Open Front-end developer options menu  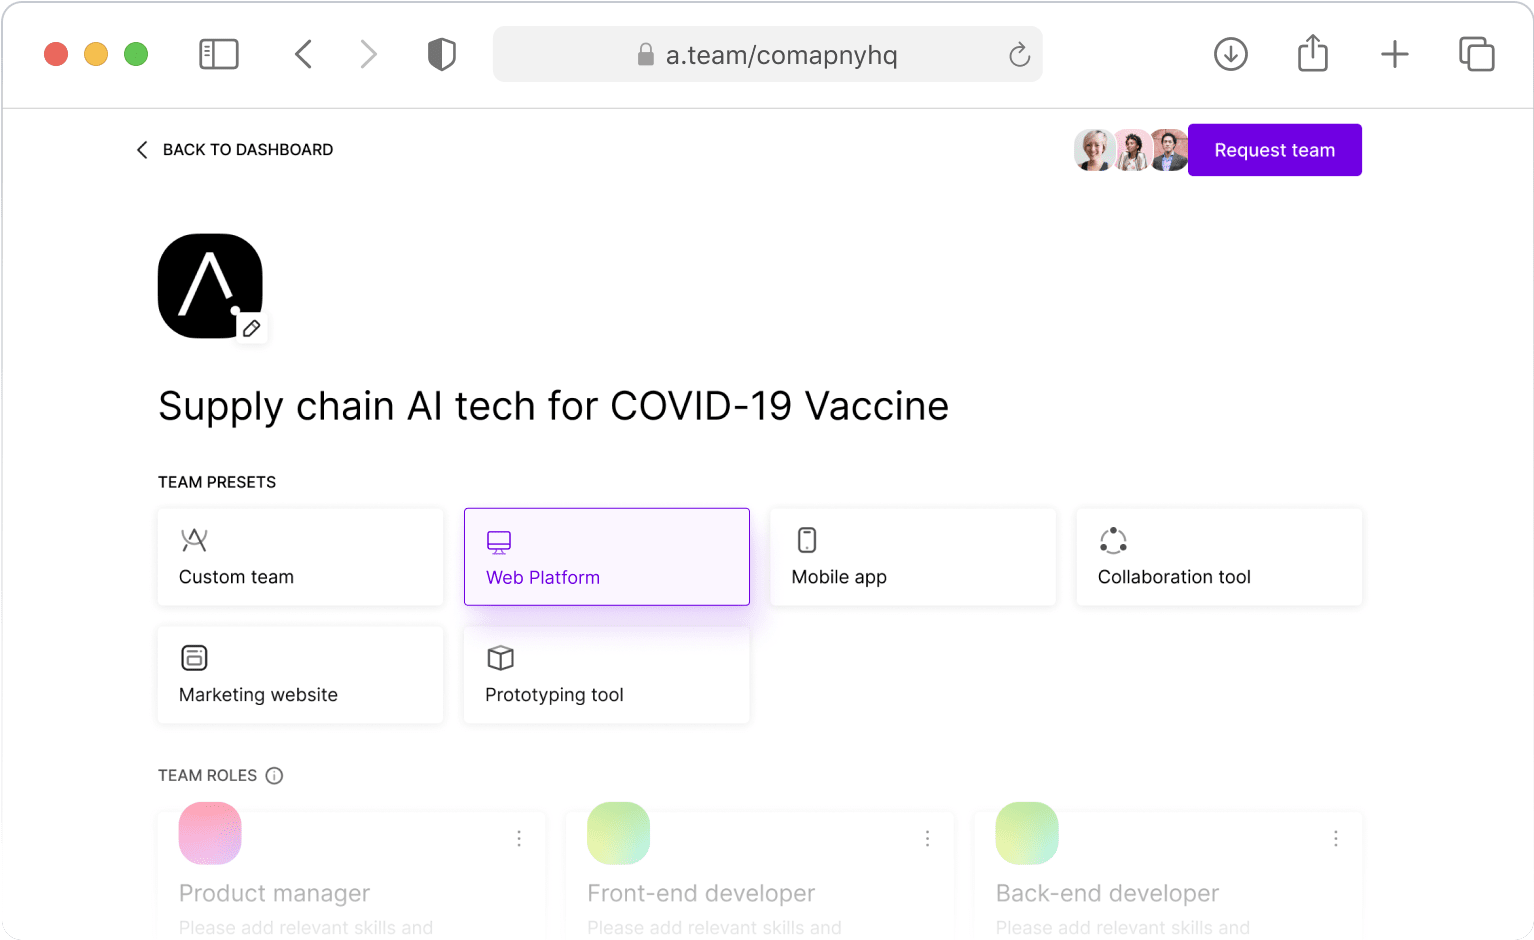click(x=927, y=838)
